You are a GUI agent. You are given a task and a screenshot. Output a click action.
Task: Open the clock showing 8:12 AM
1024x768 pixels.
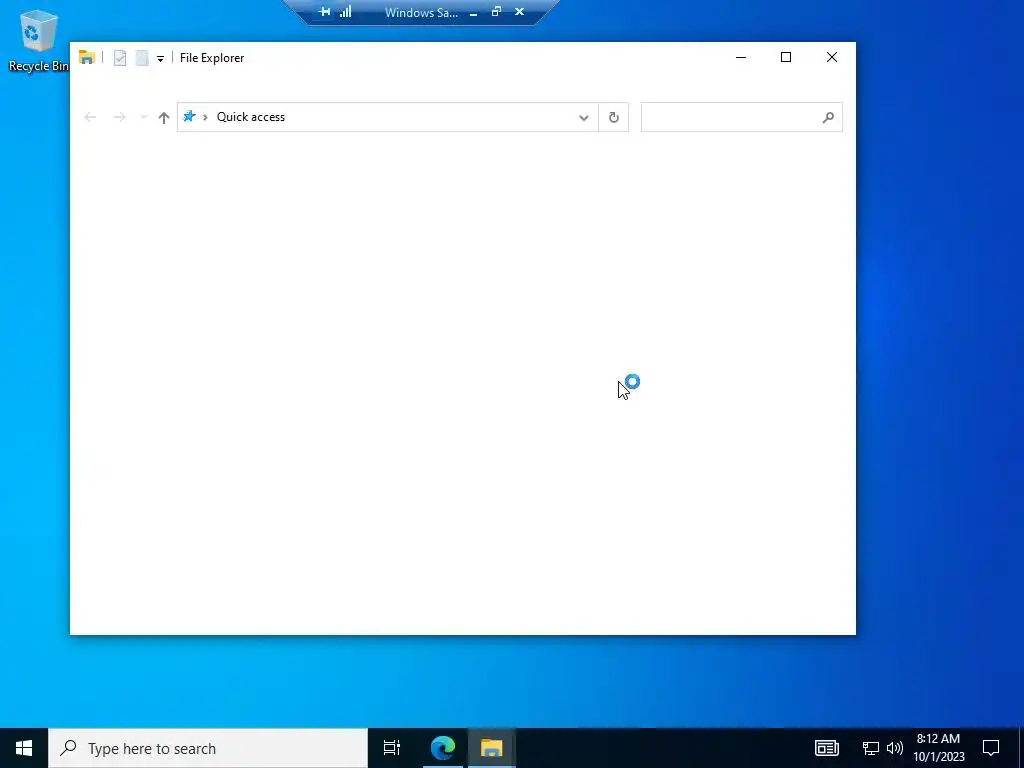pyautogui.click(x=938, y=748)
